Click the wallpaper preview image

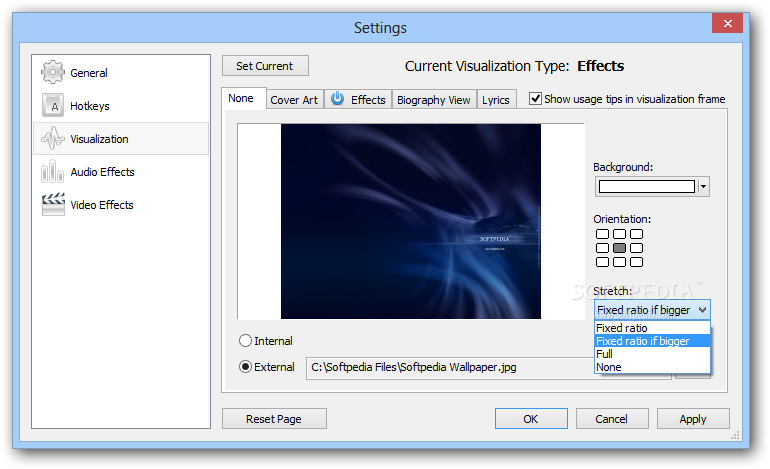pos(411,221)
